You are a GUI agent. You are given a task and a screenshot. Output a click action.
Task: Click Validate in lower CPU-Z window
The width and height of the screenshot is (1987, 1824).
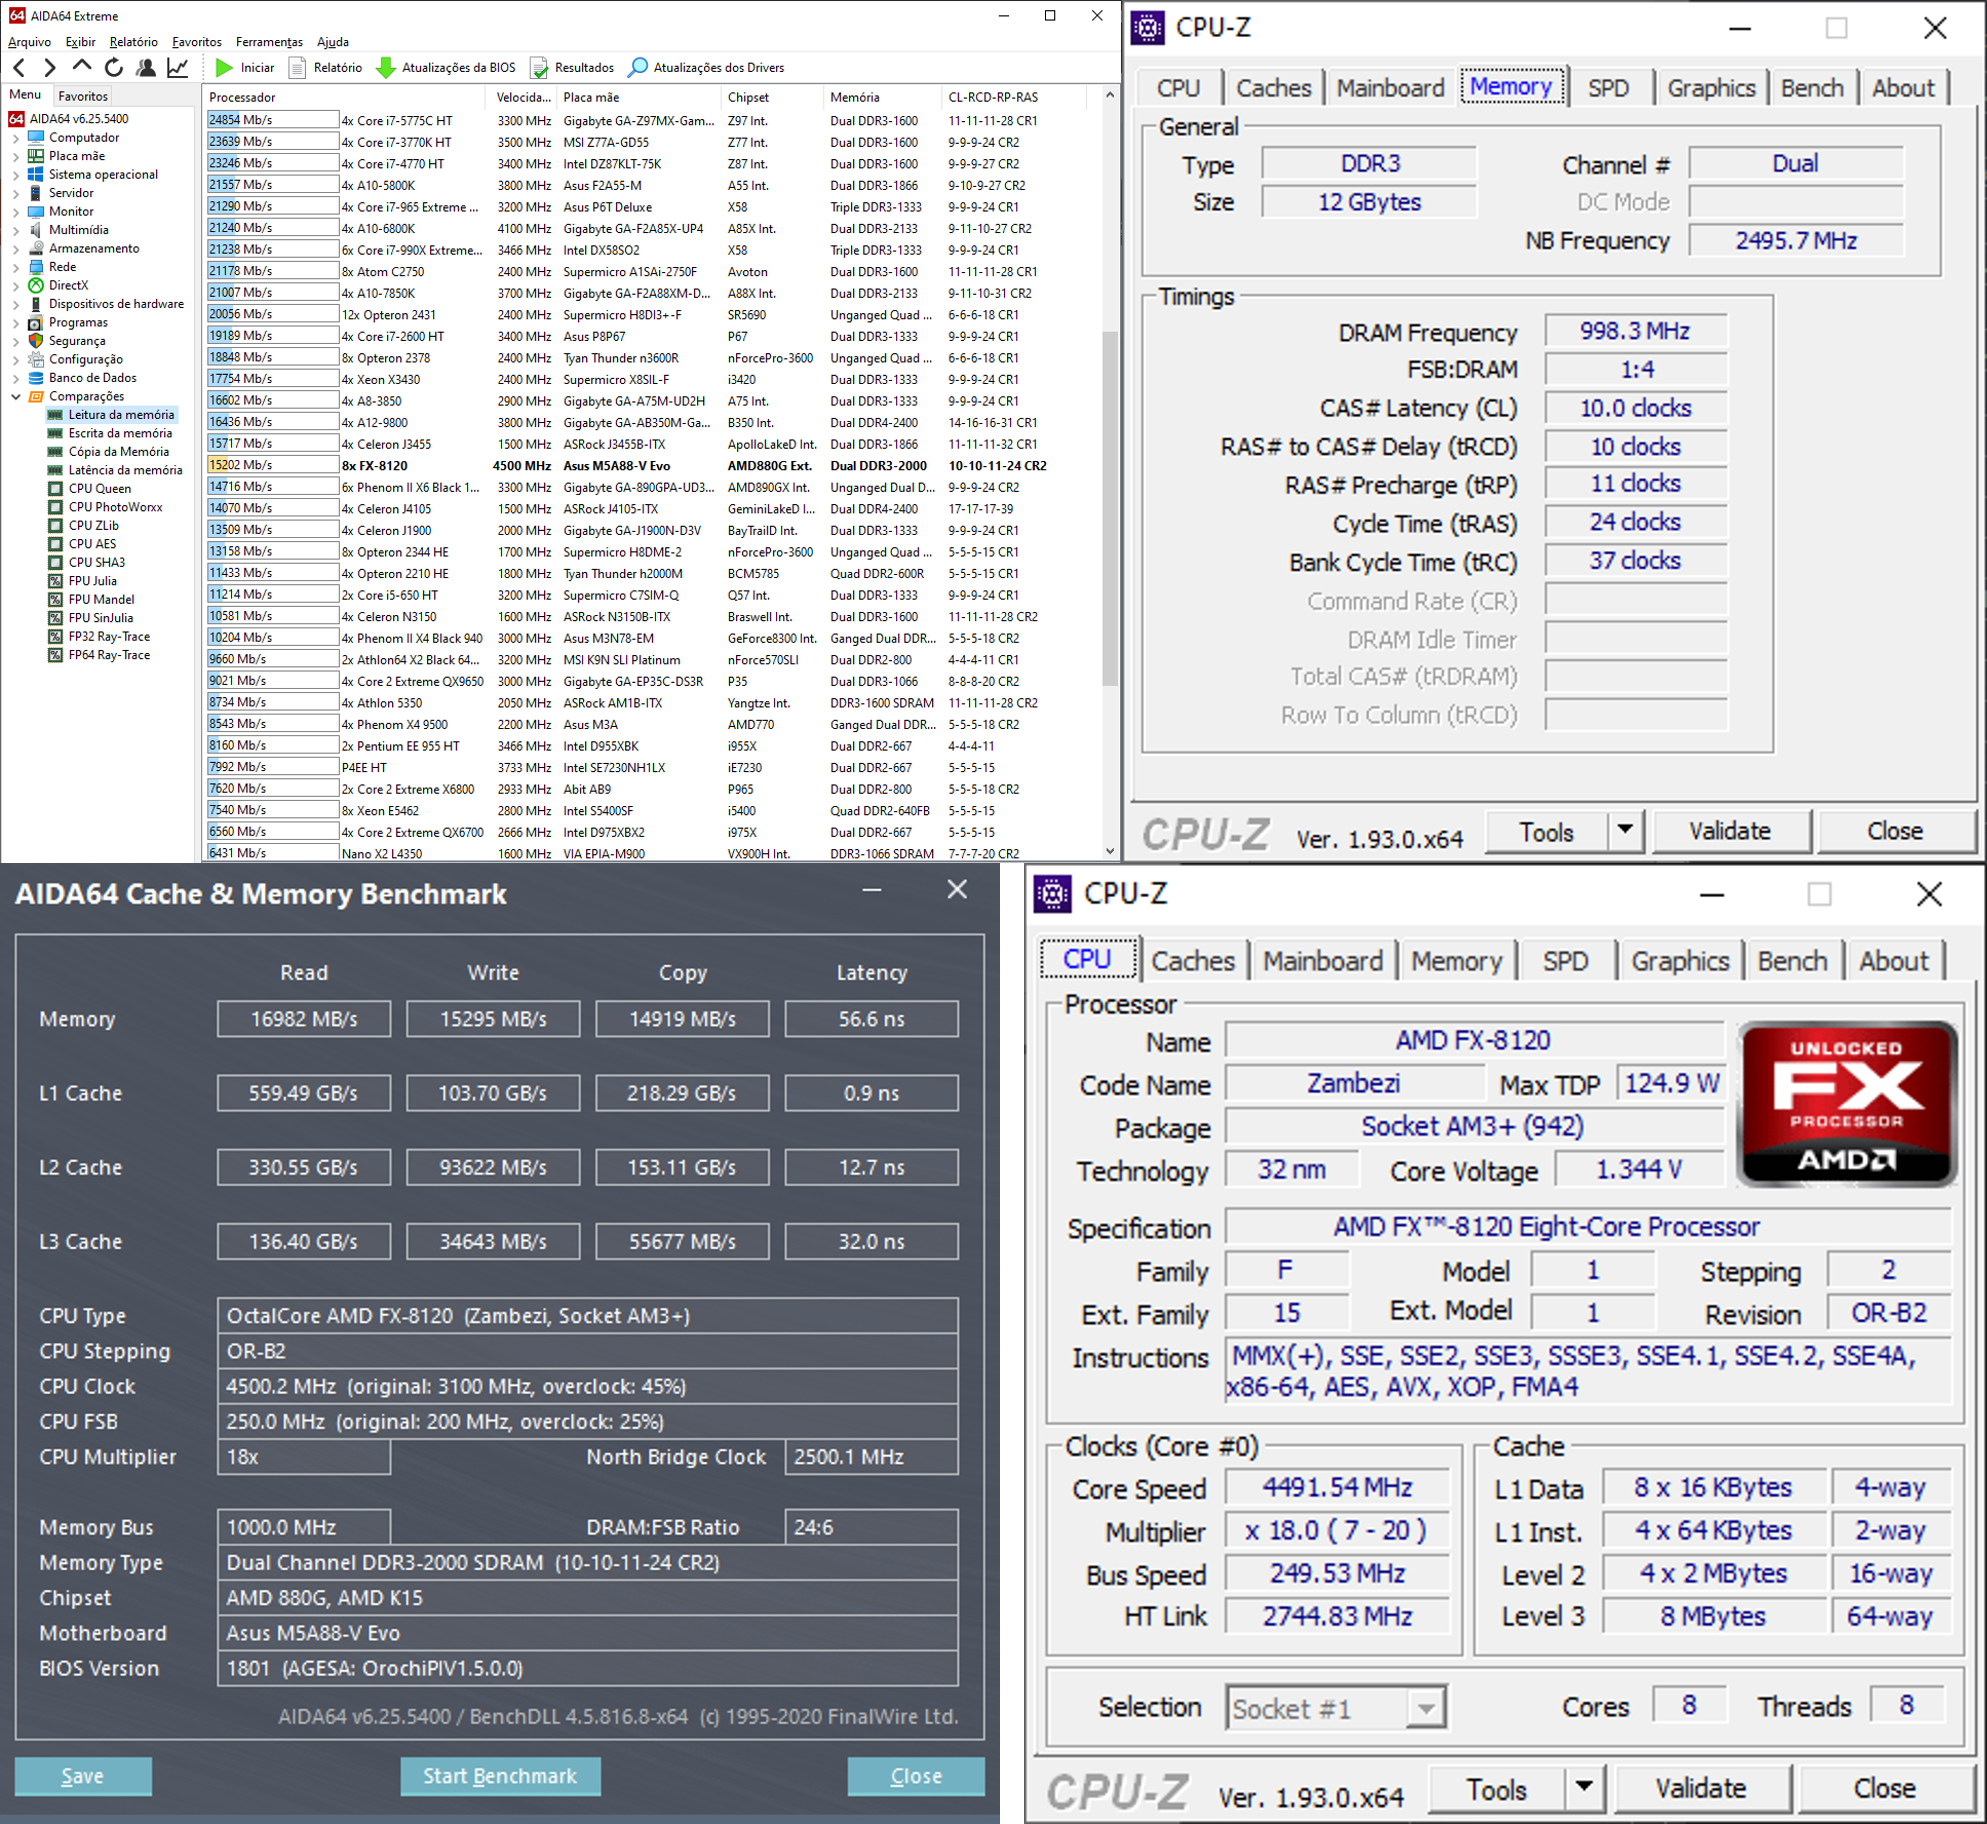[1700, 1788]
